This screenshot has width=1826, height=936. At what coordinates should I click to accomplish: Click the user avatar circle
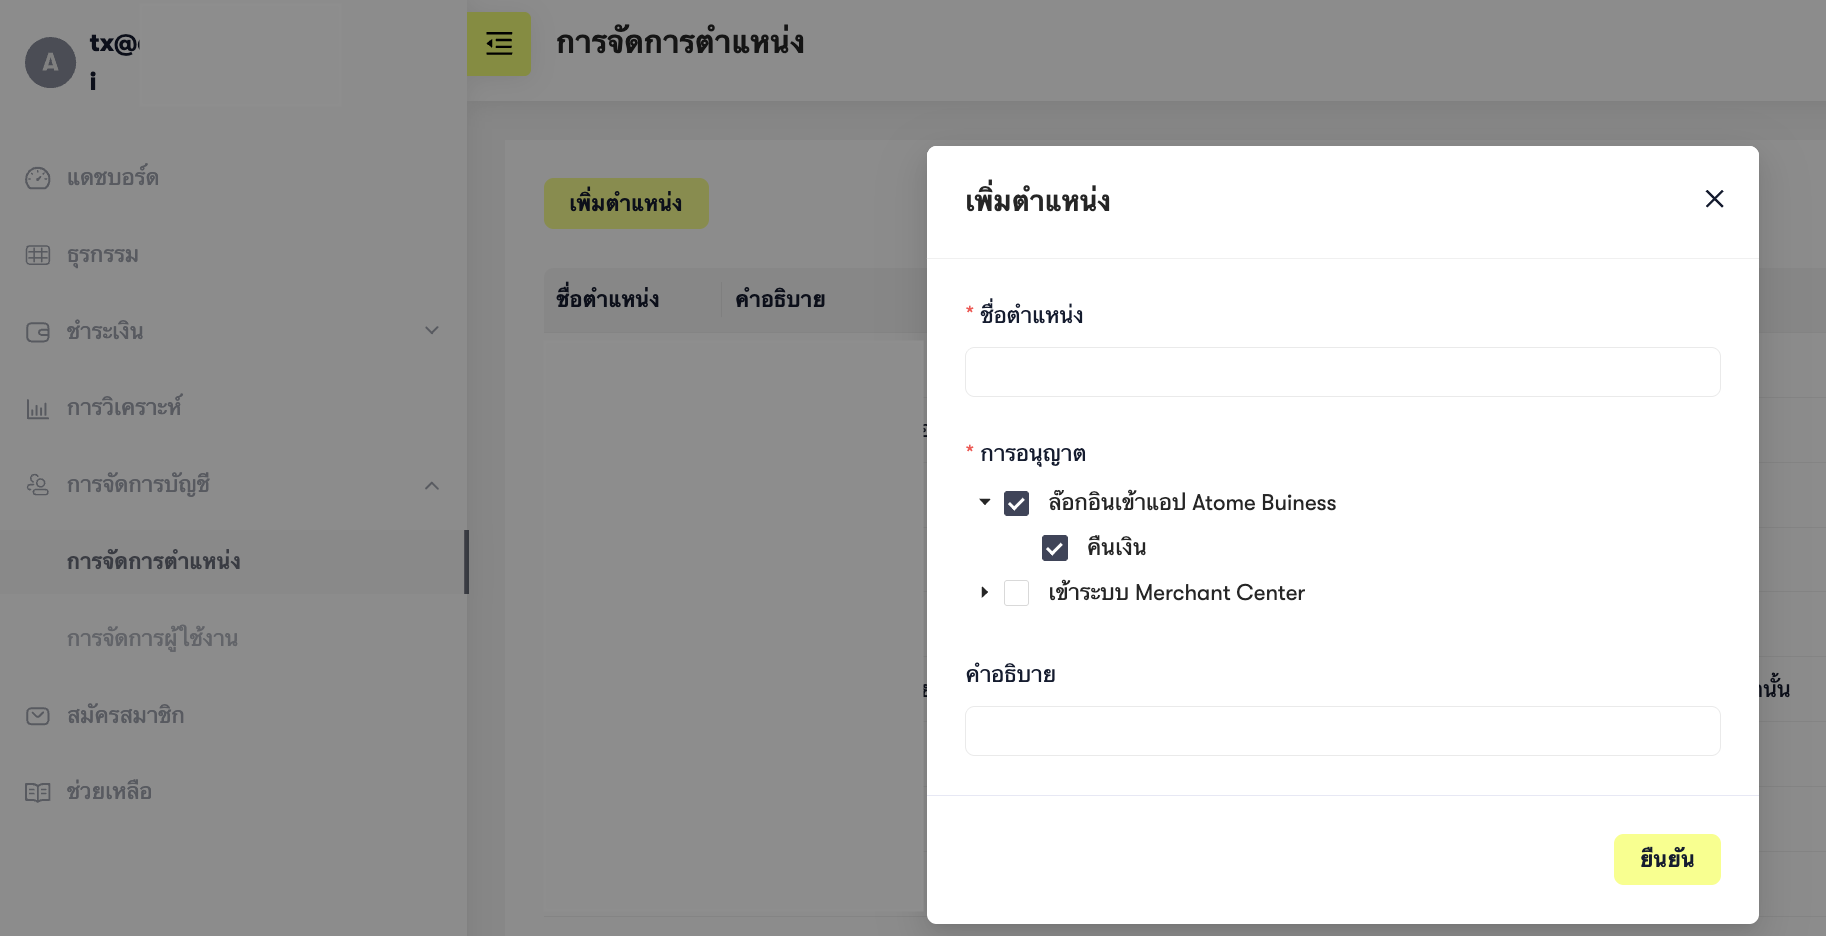(x=50, y=62)
